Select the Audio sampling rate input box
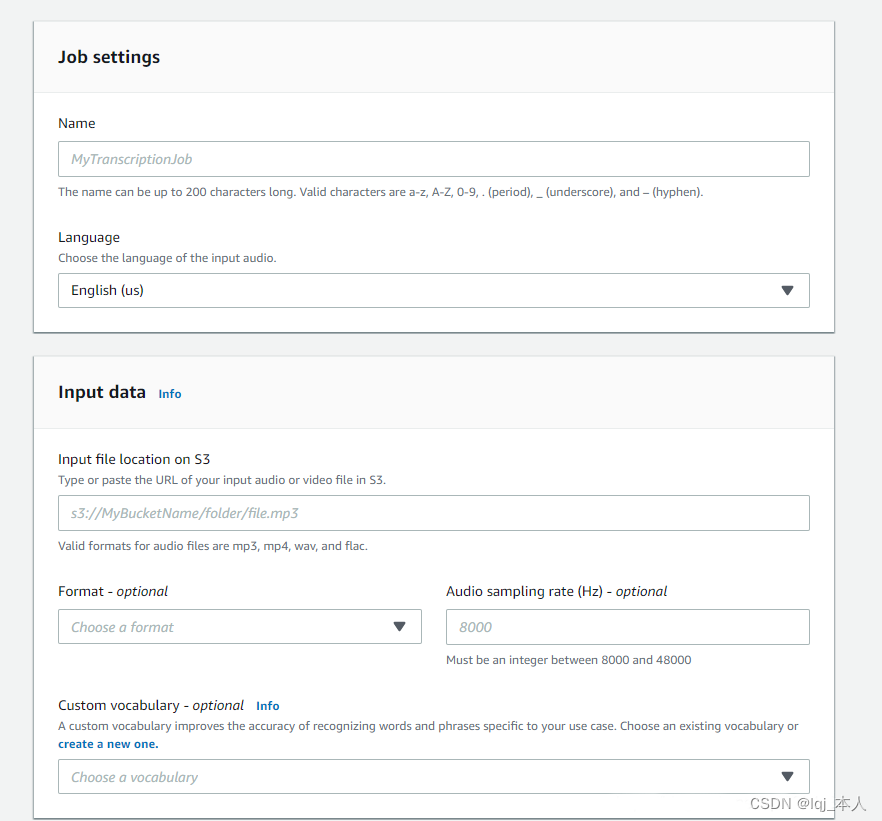Image resolution: width=882 pixels, height=821 pixels. [627, 627]
